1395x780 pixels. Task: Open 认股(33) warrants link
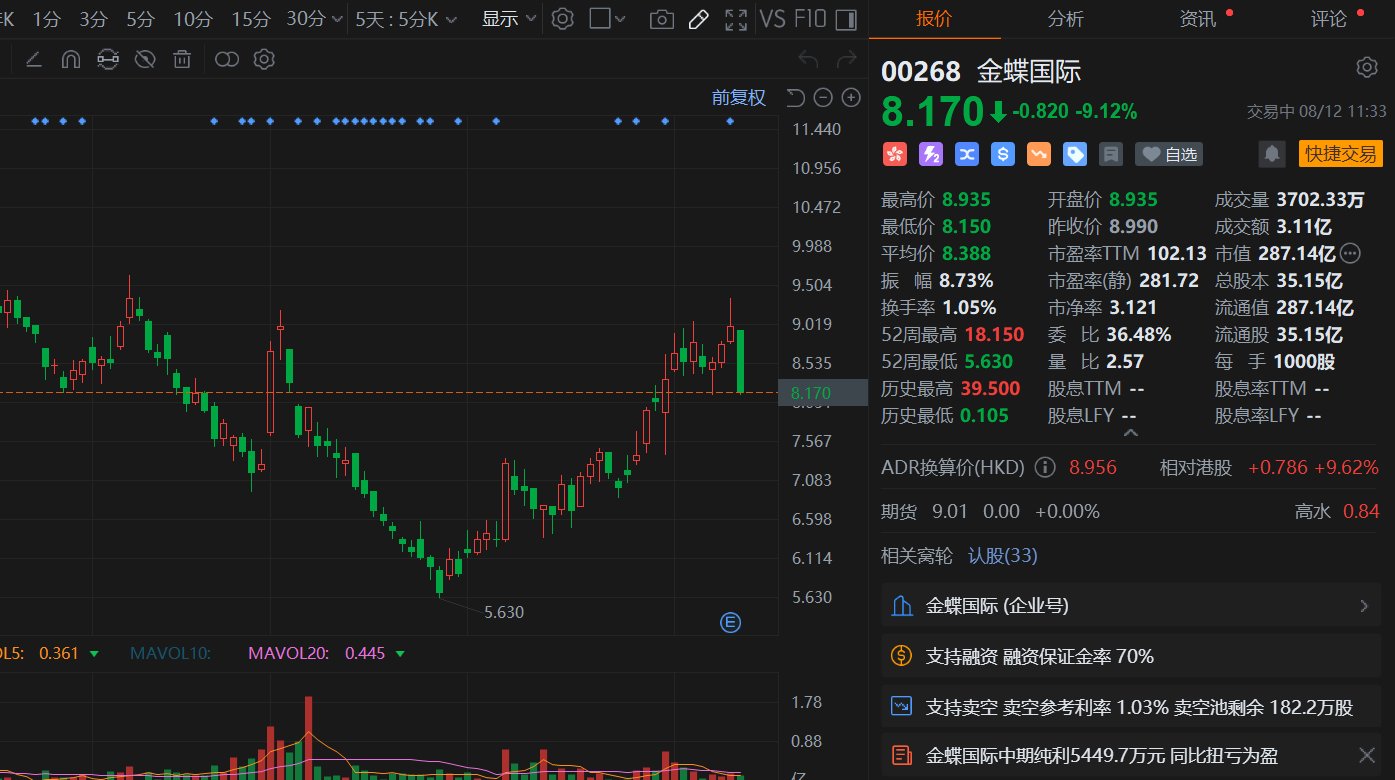click(1003, 555)
